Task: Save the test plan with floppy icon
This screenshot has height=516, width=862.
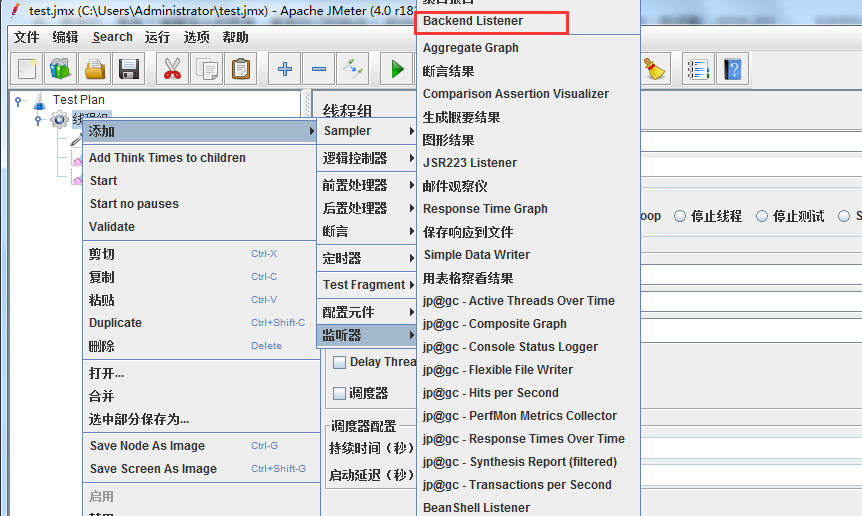Action: (129, 69)
